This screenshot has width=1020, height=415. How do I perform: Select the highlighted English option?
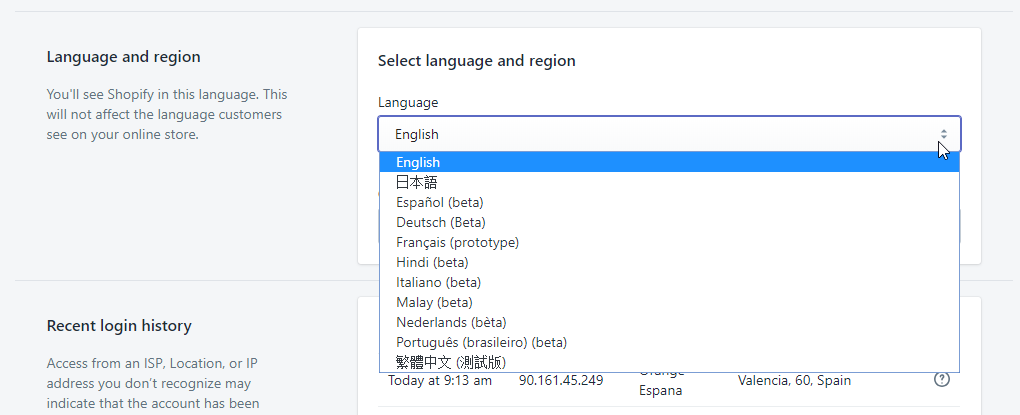point(418,162)
